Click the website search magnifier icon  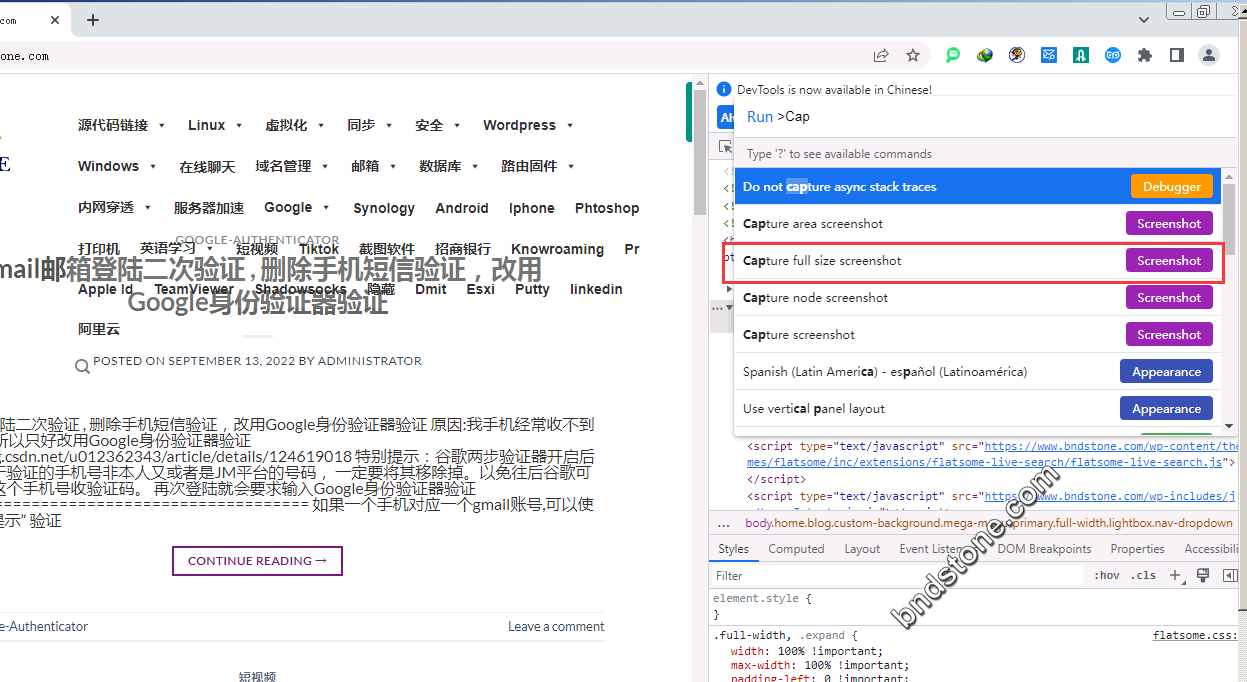[82, 366]
